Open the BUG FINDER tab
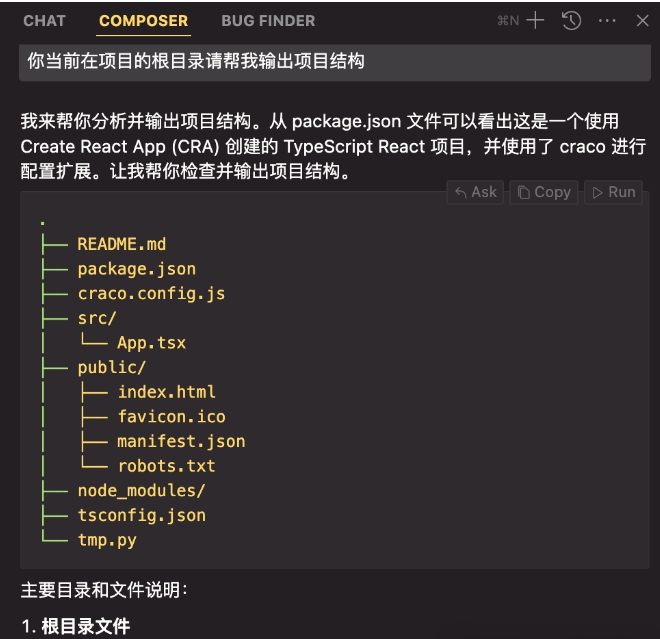This screenshot has width=660, height=639. click(268, 20)
